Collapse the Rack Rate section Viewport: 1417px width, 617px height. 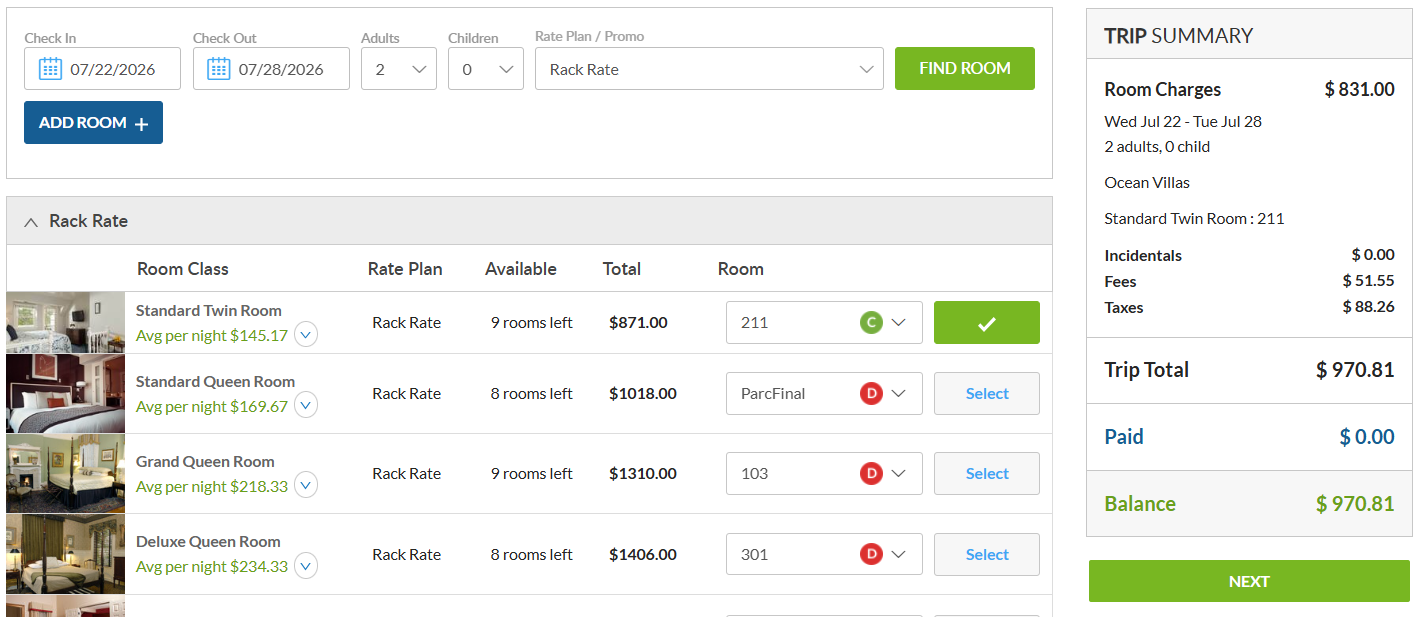[31, 221]
